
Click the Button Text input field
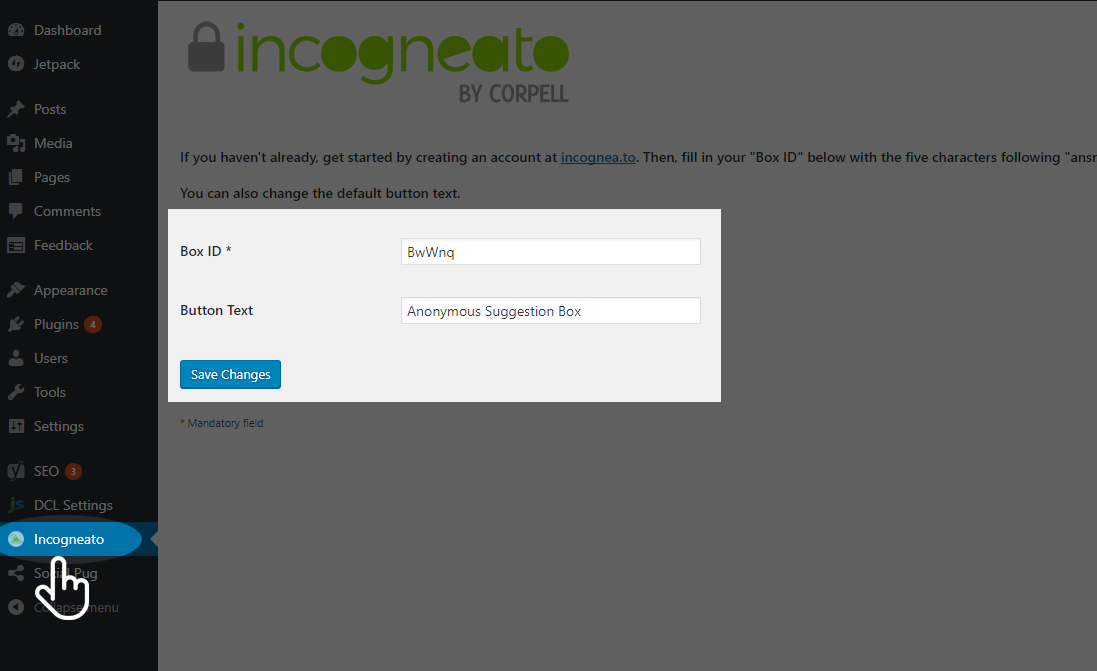tap(551, 311)
